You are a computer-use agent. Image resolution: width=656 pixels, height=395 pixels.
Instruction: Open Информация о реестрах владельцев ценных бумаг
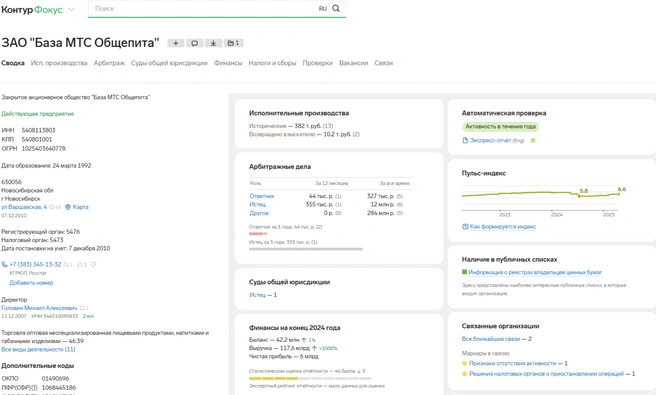(x=535, y=272)
